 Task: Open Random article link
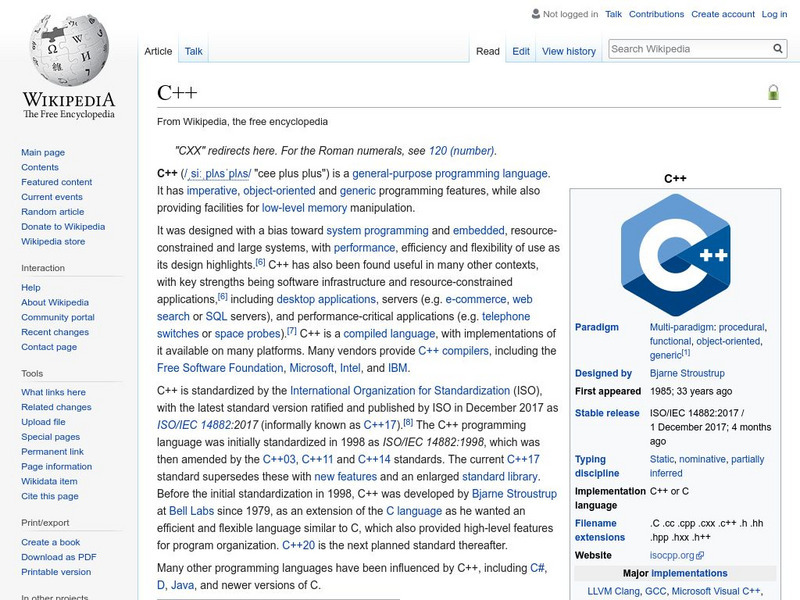[x=53, y=211]
